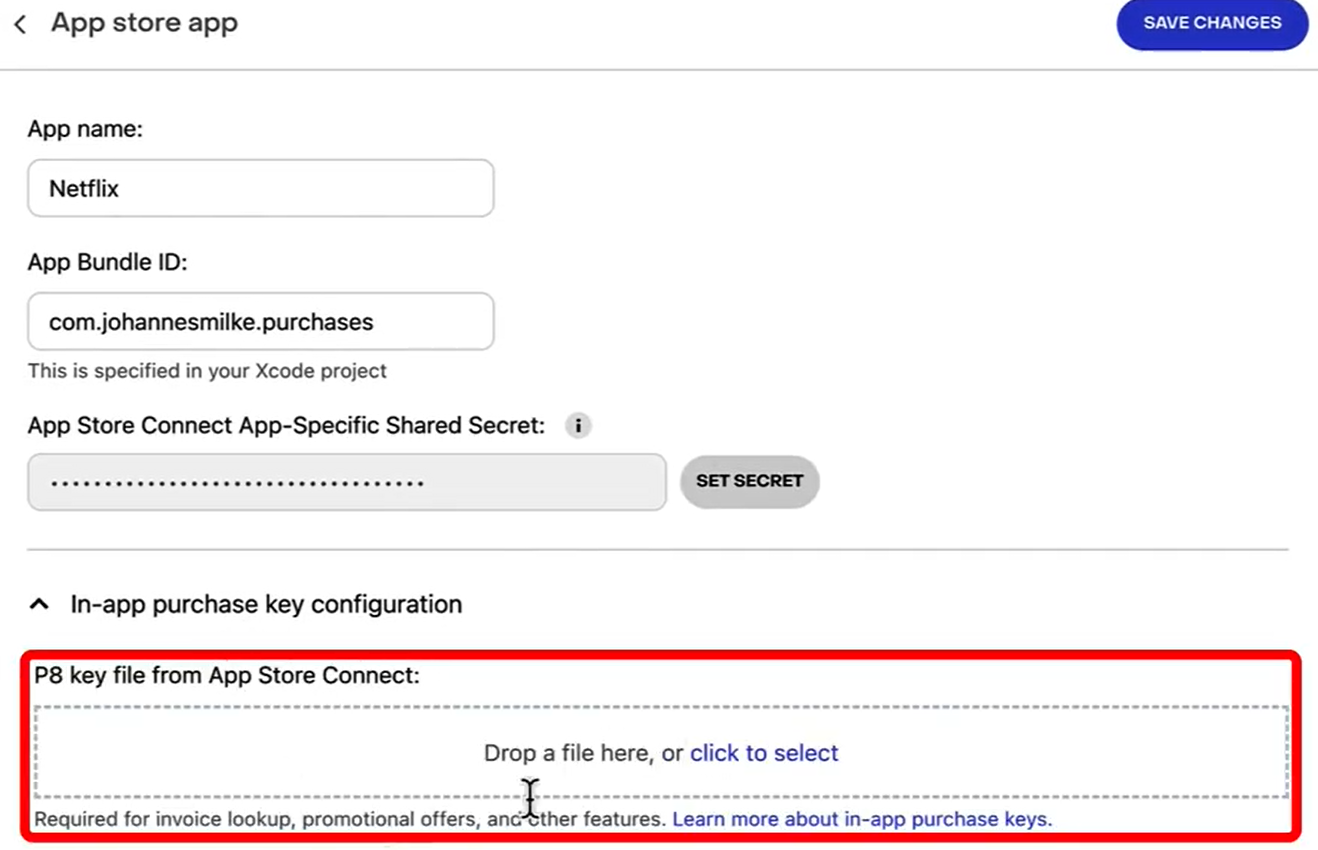
Task: Click the P8 key file drop zone
Action: pos(661,752)
